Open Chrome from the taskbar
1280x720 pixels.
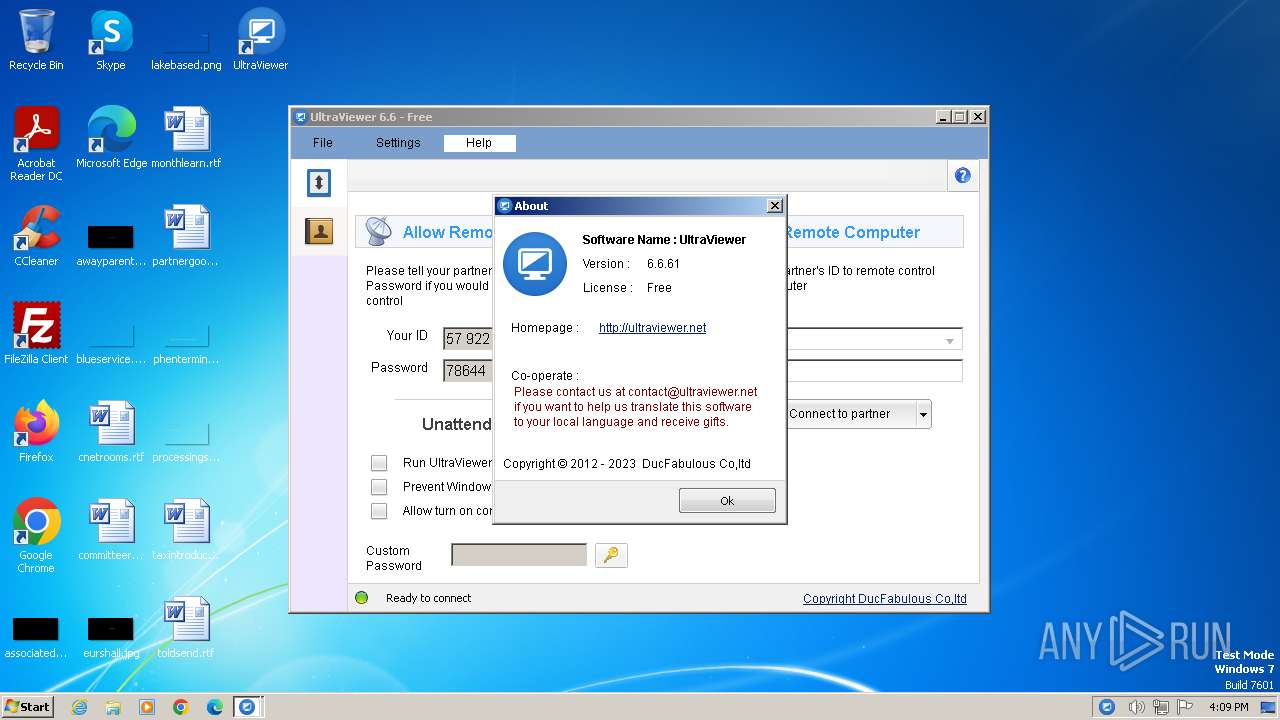point(181,707)
